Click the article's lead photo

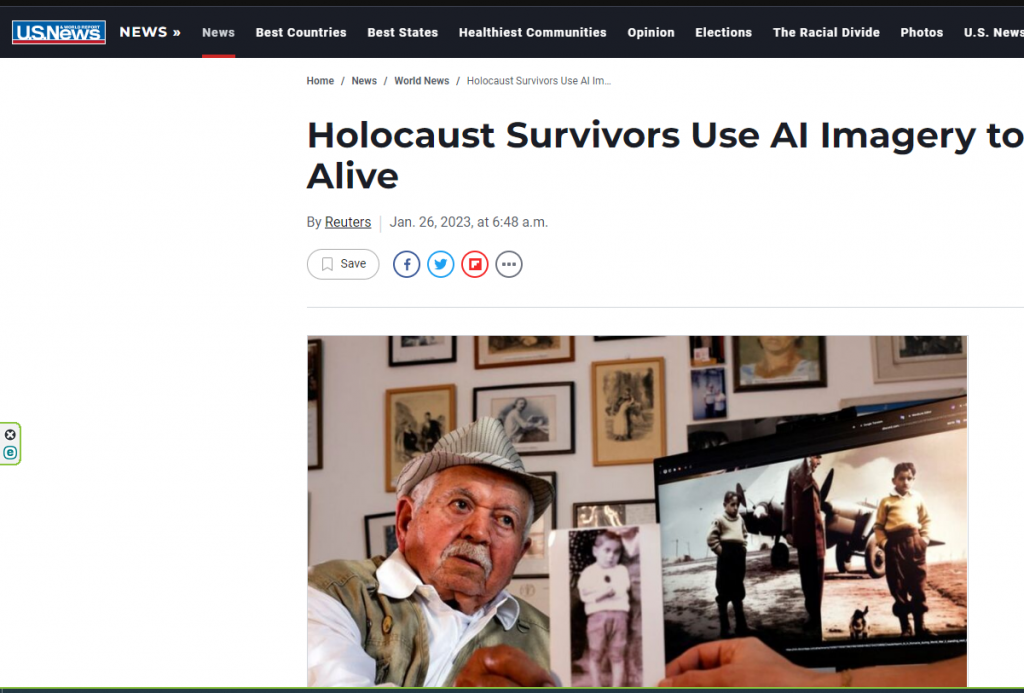click(x=637, y=511)
